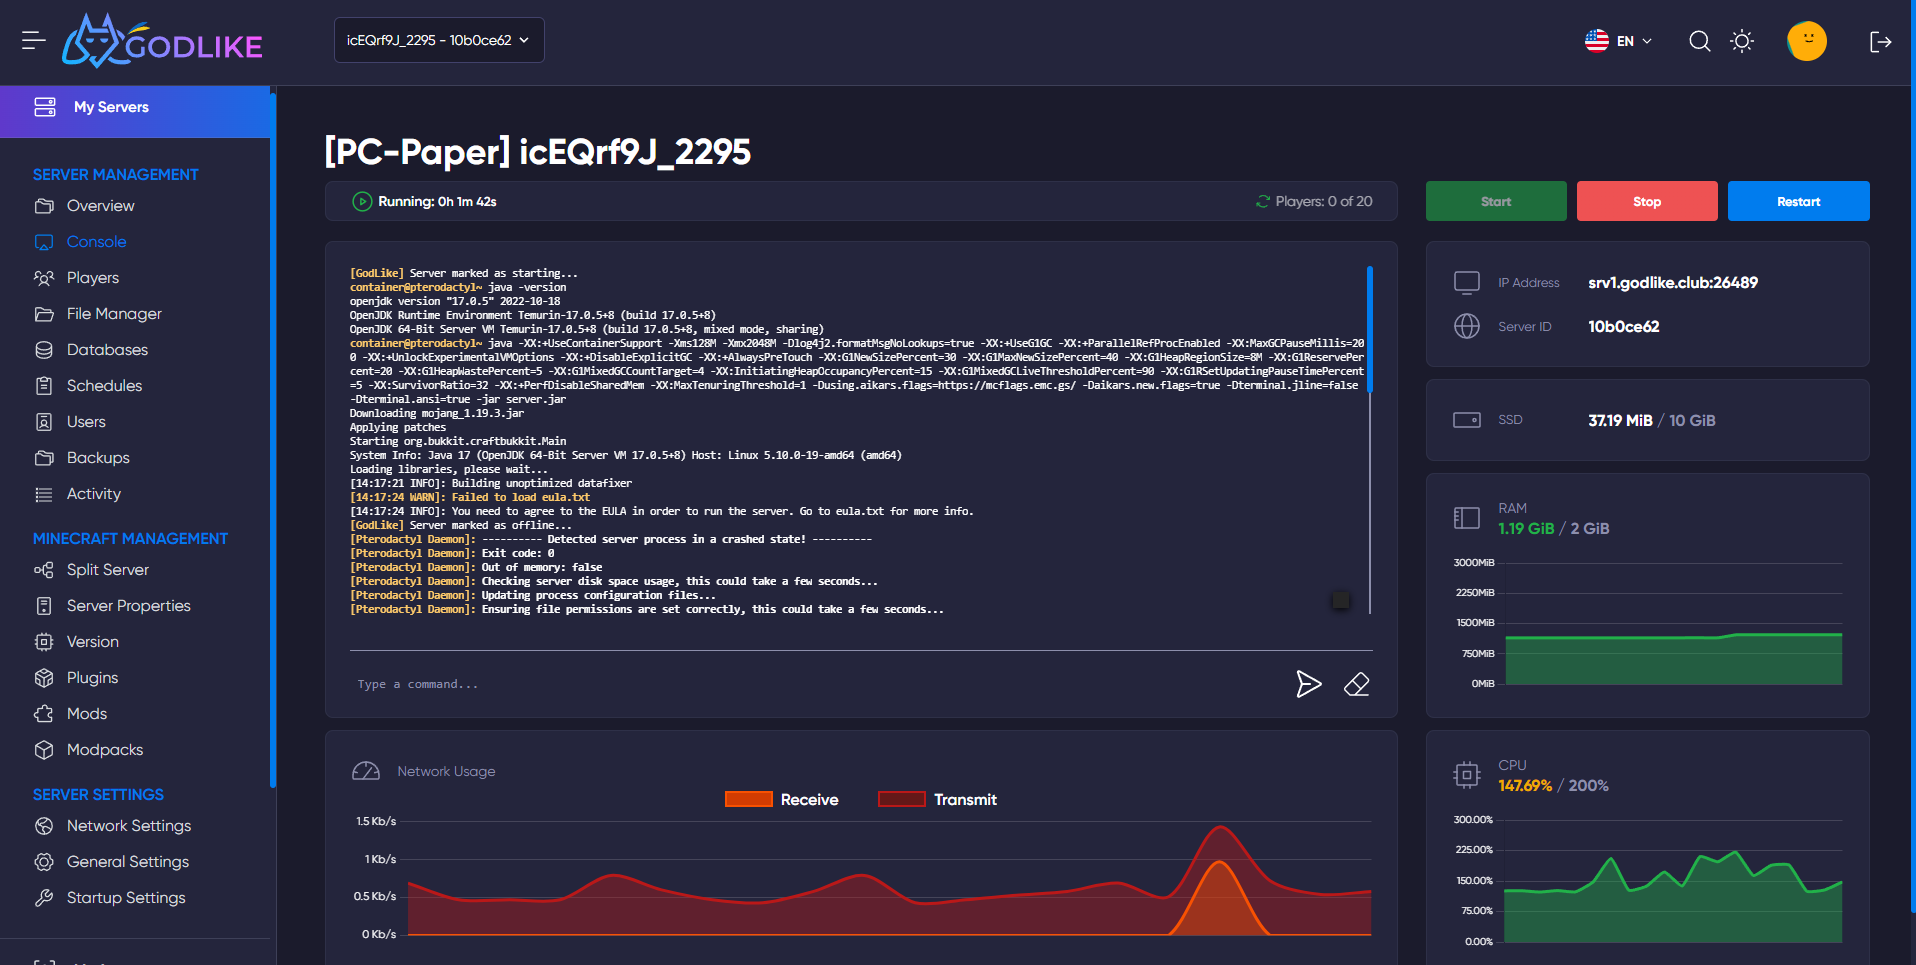This screenshot has width=1916, height=965.
Task: Collapse sidebar with hamburger menu icon
Action: (33, 41)
